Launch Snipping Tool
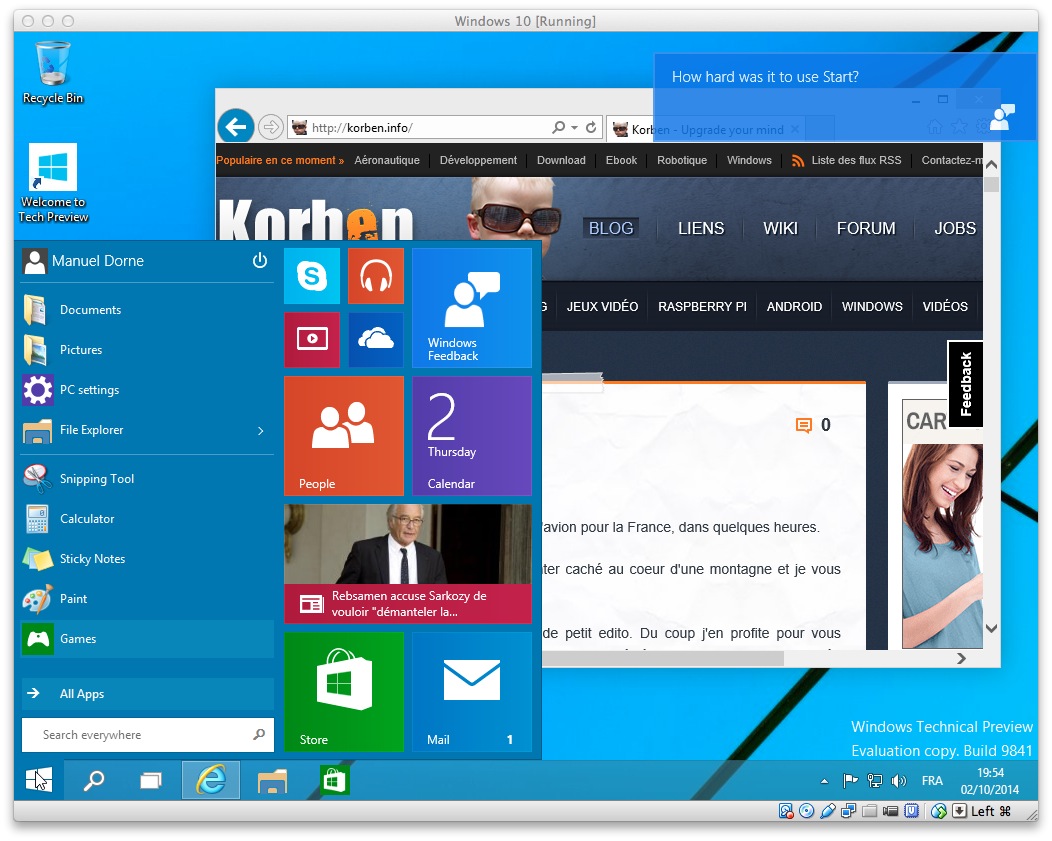 click(147, 479)
